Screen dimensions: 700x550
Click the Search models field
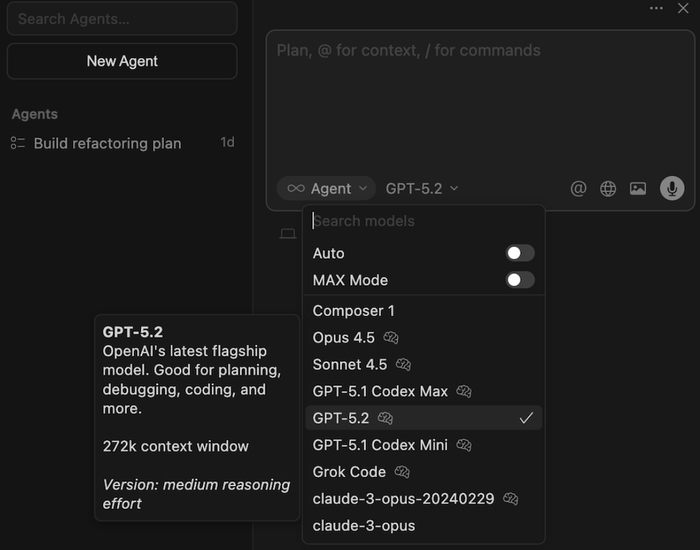[424, 221]
